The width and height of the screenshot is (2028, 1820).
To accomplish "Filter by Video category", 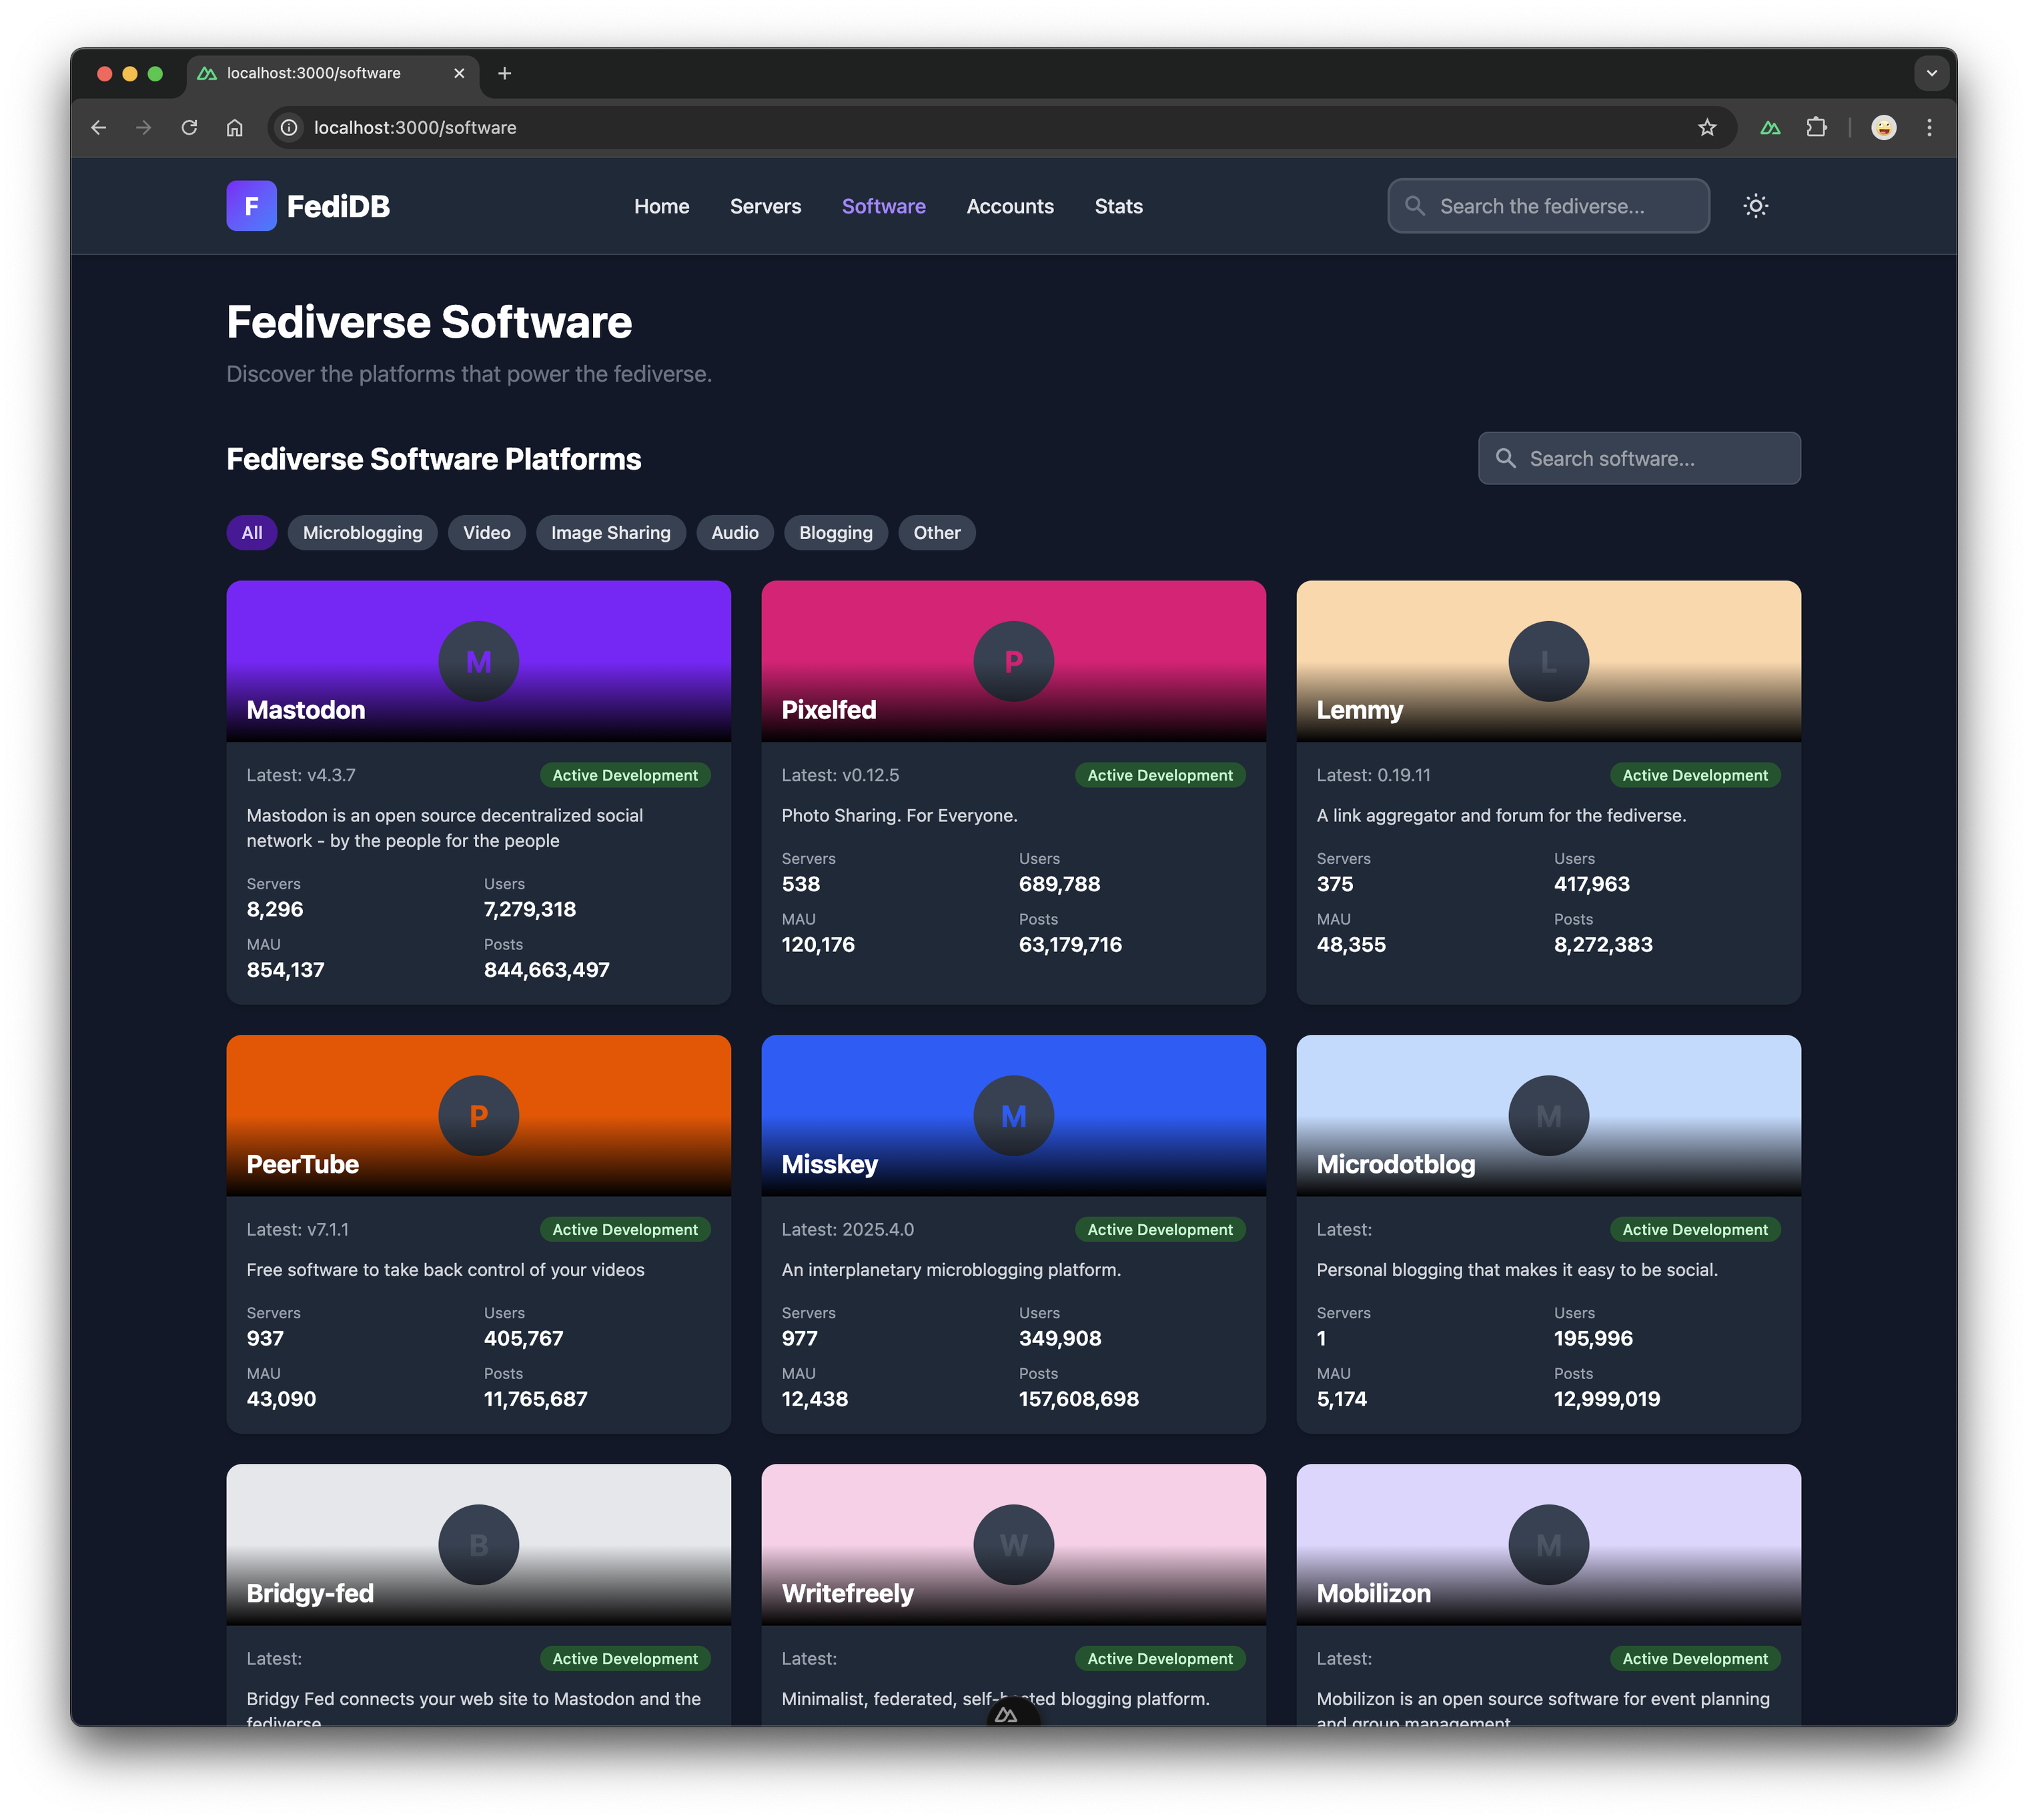I will (x=486, y=533).
